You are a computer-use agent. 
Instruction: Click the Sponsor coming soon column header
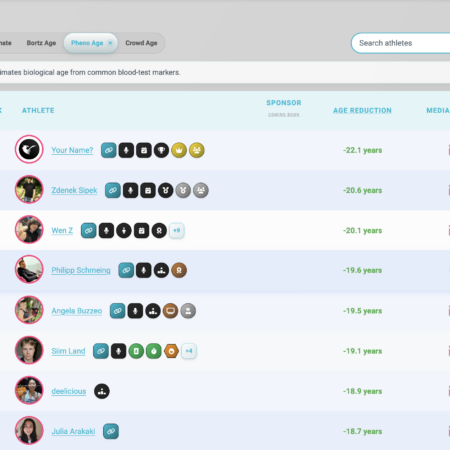coord(284,107)
